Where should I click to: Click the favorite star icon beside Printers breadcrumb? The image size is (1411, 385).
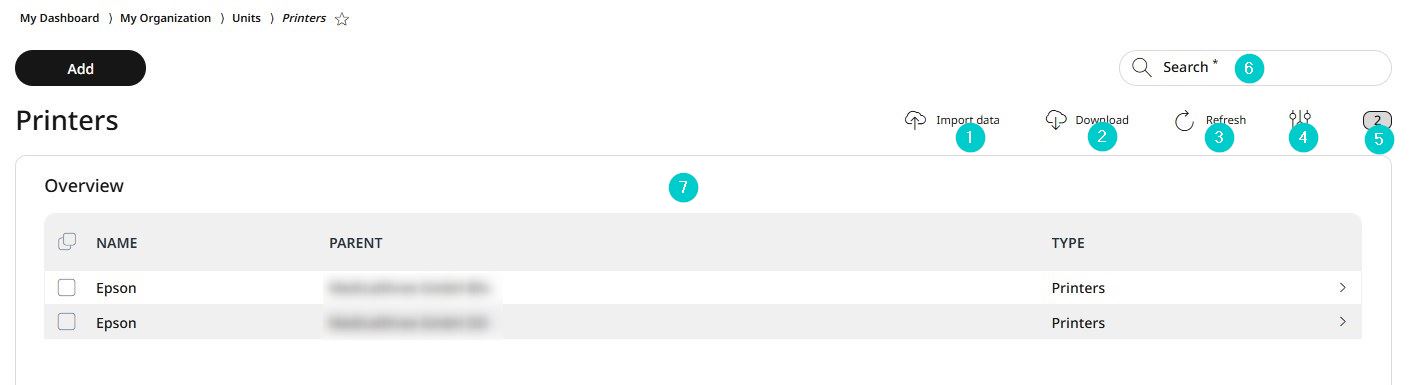coord(342,19)
